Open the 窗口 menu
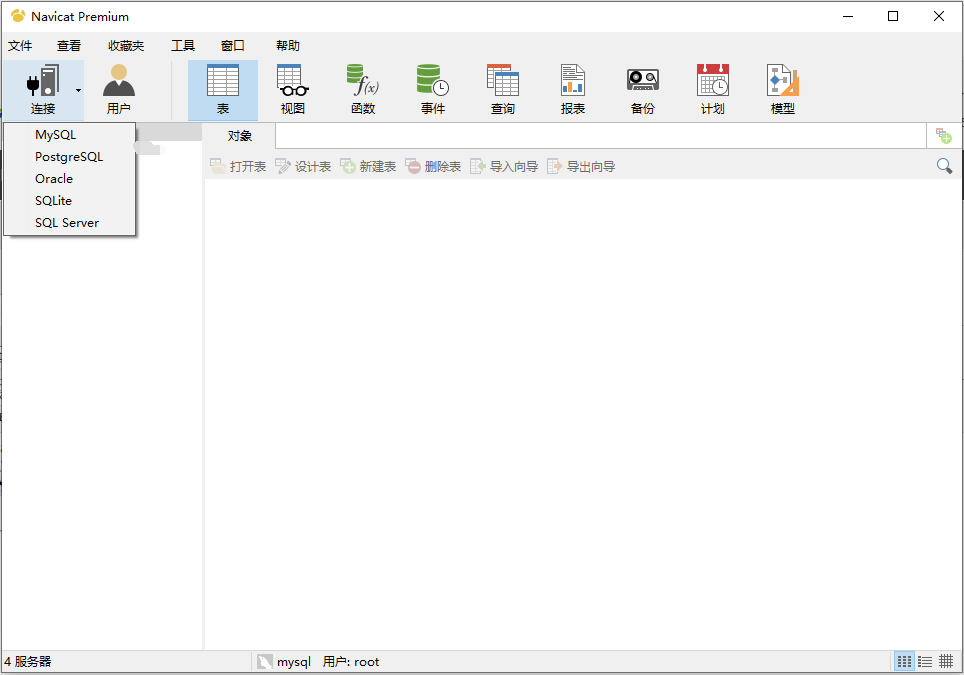The width and height of the screenshot is (964, 675). coord(232,45)
